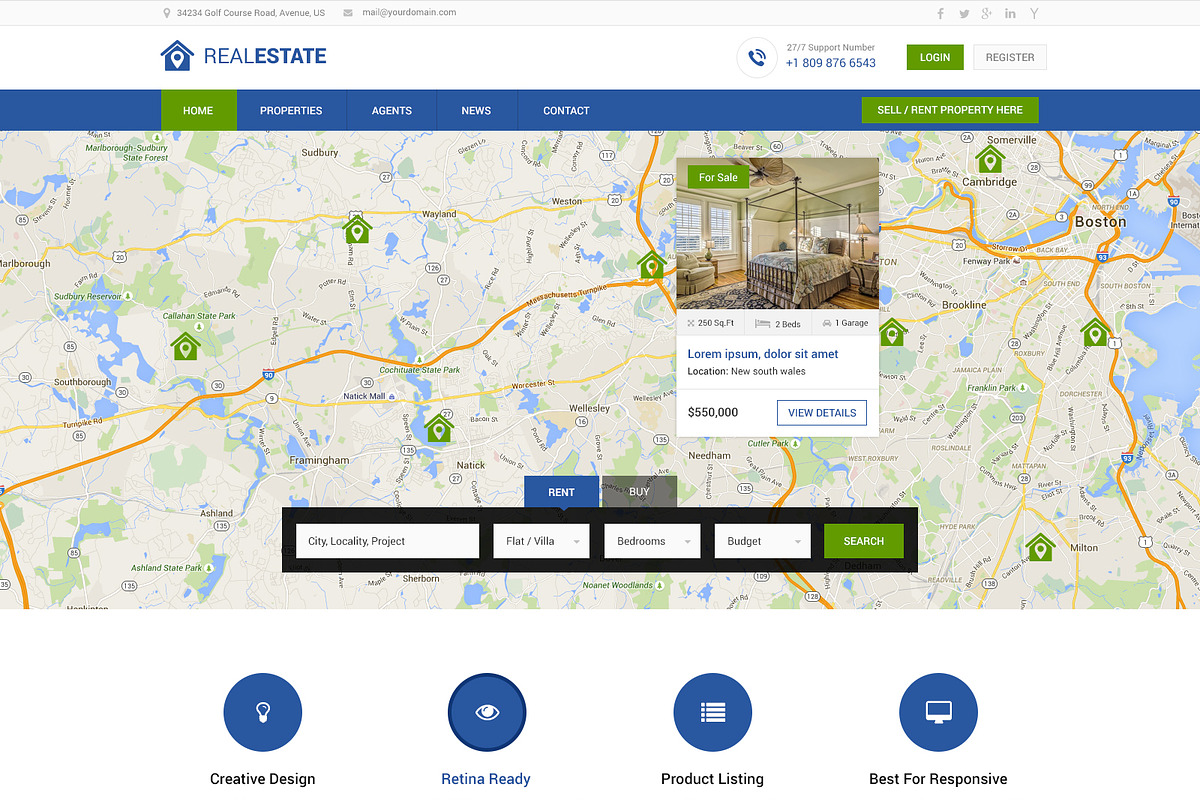The image size is (1200, 800).
Task: Open the News menu item
Action: pos(476,110)
